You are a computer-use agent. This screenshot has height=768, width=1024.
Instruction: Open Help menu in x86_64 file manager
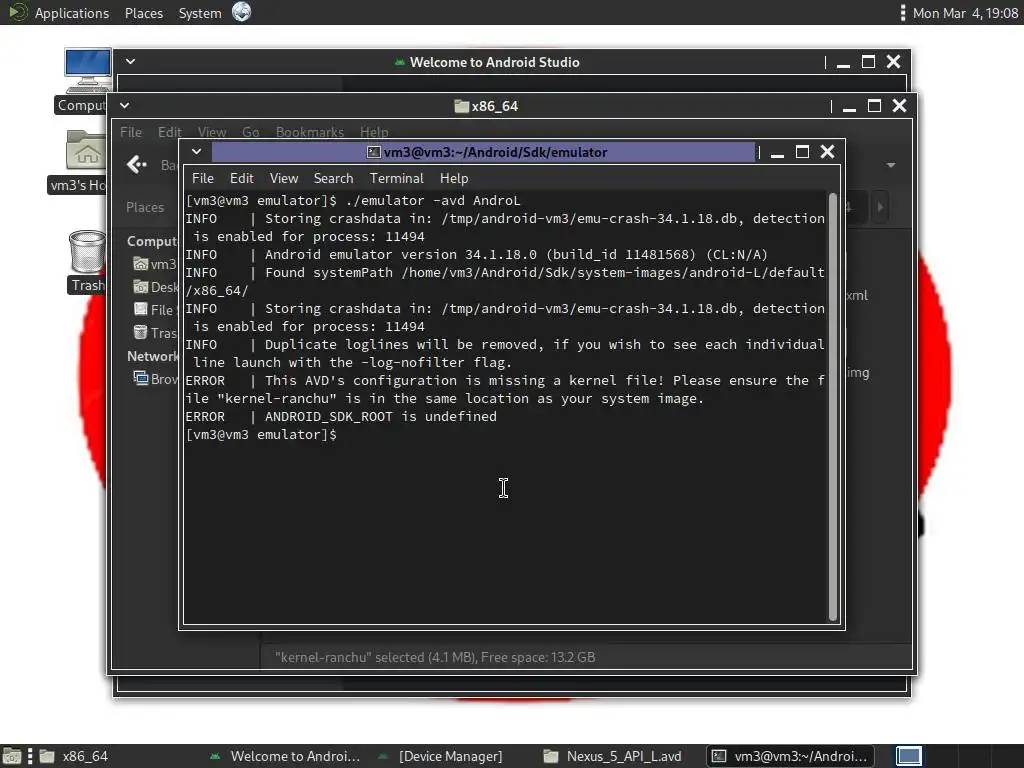tap(374, 132)
